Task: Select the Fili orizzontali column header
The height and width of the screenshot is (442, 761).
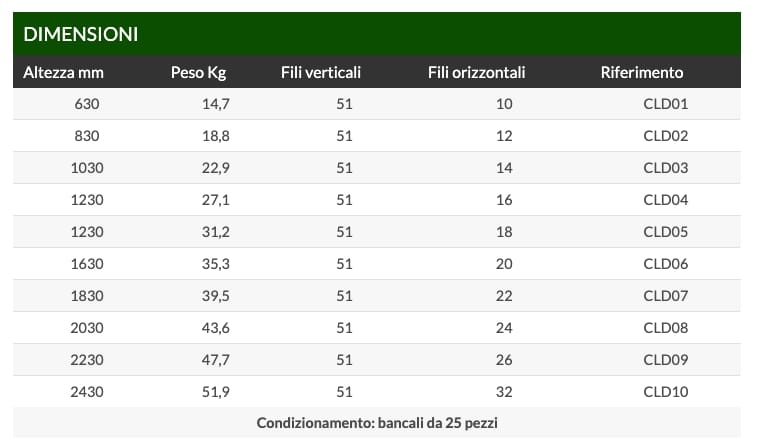Action: point(476,72)
